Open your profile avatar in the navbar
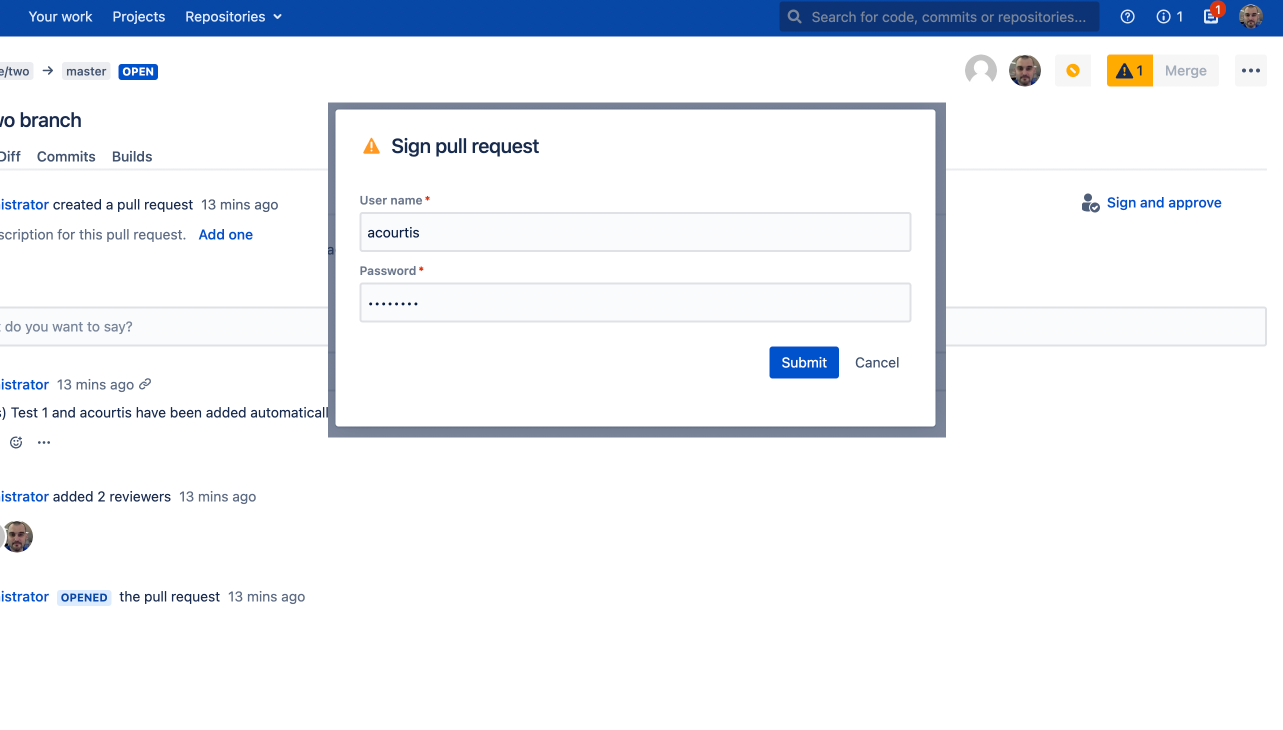Screen dimensions: 1283x730 1250,17
